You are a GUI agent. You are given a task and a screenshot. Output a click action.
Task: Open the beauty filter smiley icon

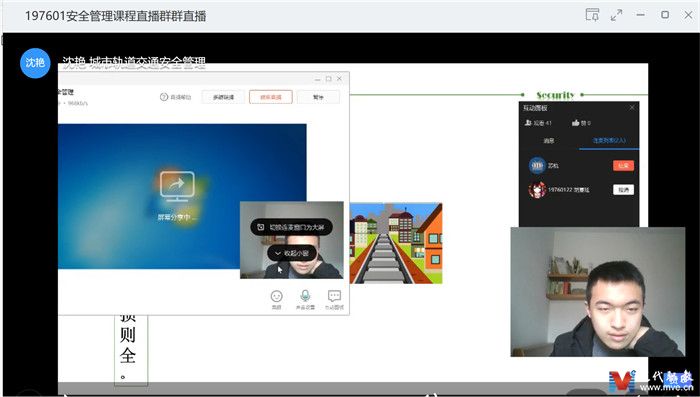click(x=277, y=297)
